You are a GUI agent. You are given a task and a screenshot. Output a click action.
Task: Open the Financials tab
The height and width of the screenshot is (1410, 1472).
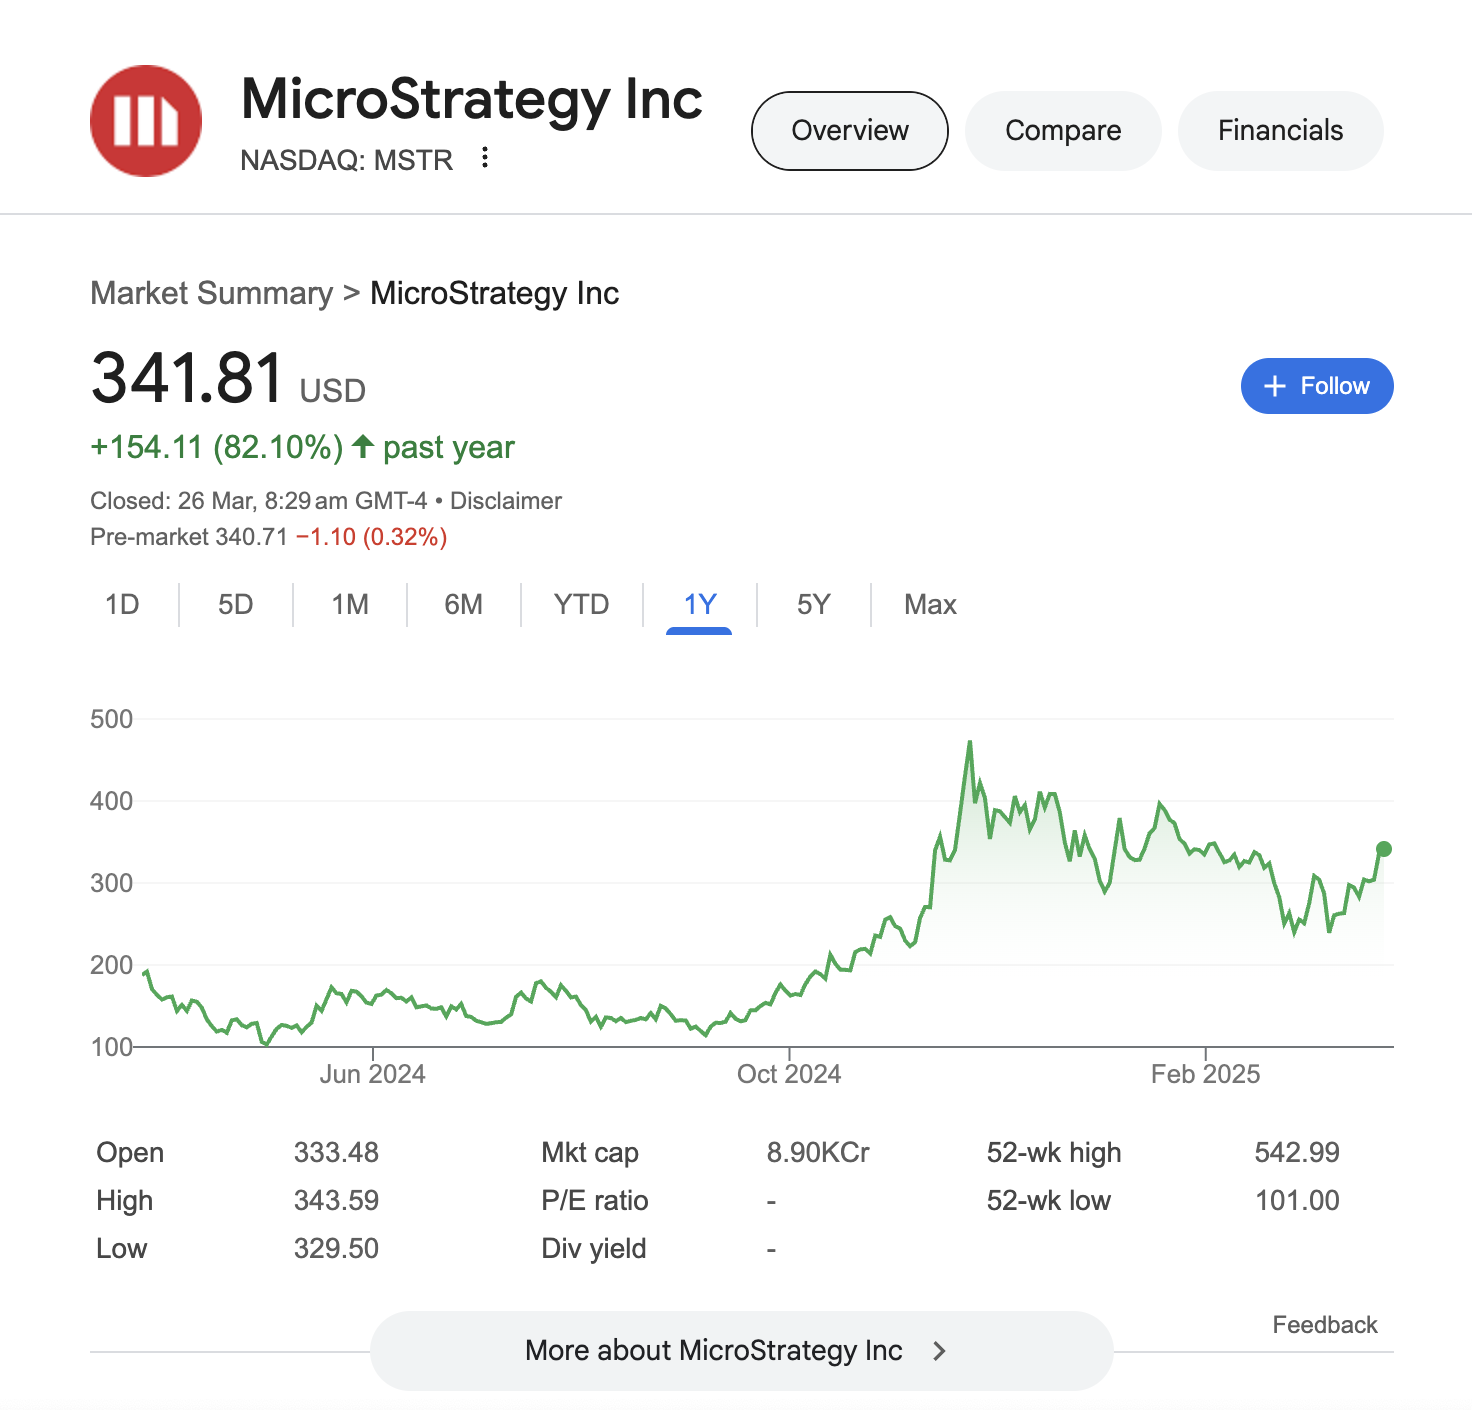coord(1279,131)
